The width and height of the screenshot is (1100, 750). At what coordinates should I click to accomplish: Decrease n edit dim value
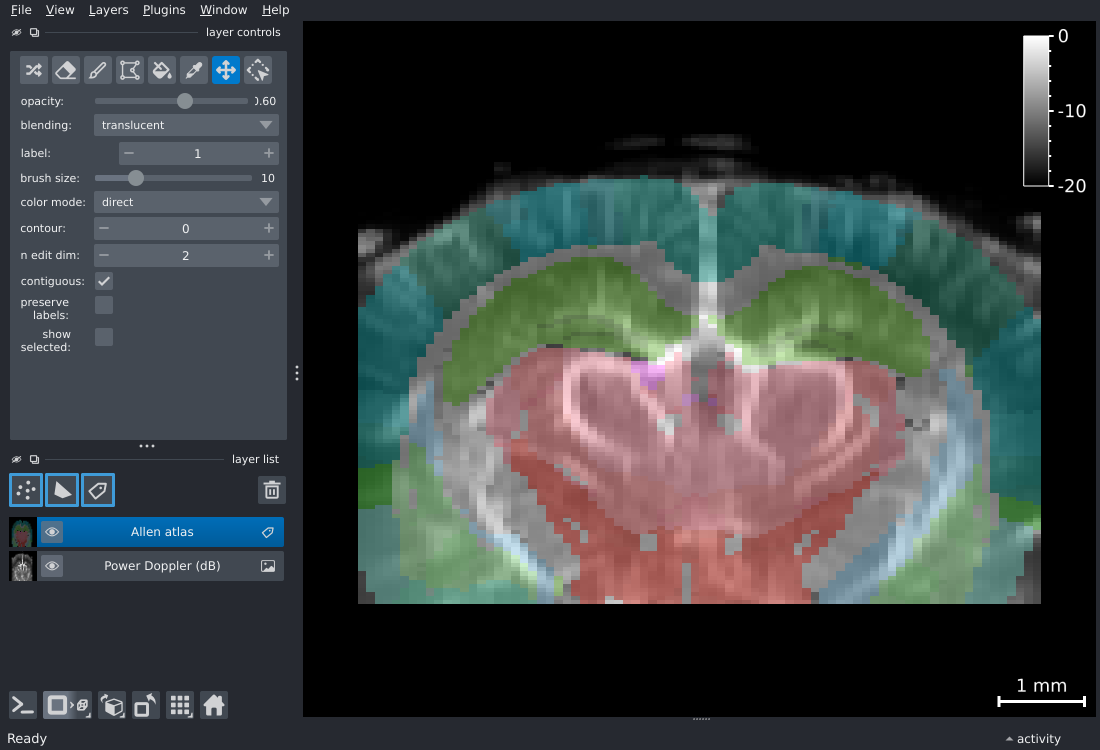click(x=104, y=255)
